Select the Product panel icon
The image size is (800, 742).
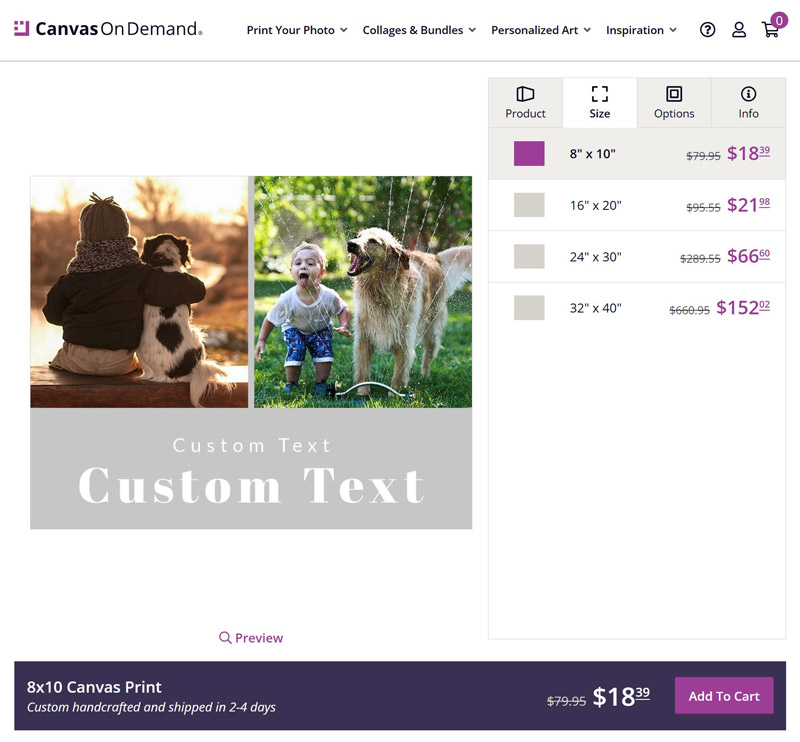click(x=525, y=94)
